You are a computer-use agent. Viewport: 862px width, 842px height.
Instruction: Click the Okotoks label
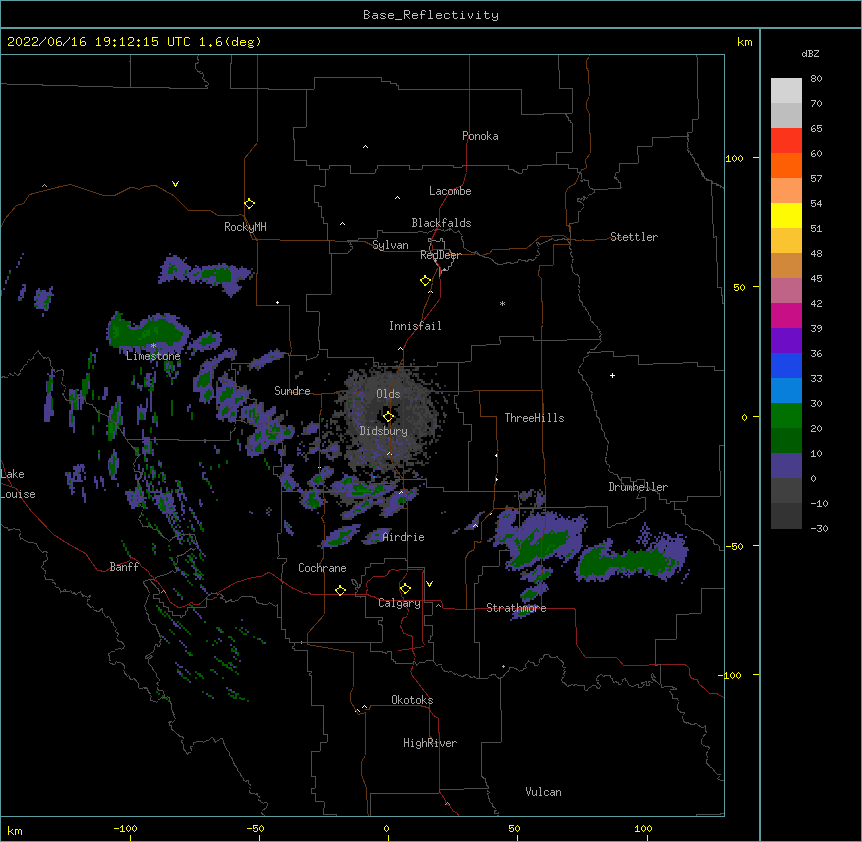[x=412, y=700]
